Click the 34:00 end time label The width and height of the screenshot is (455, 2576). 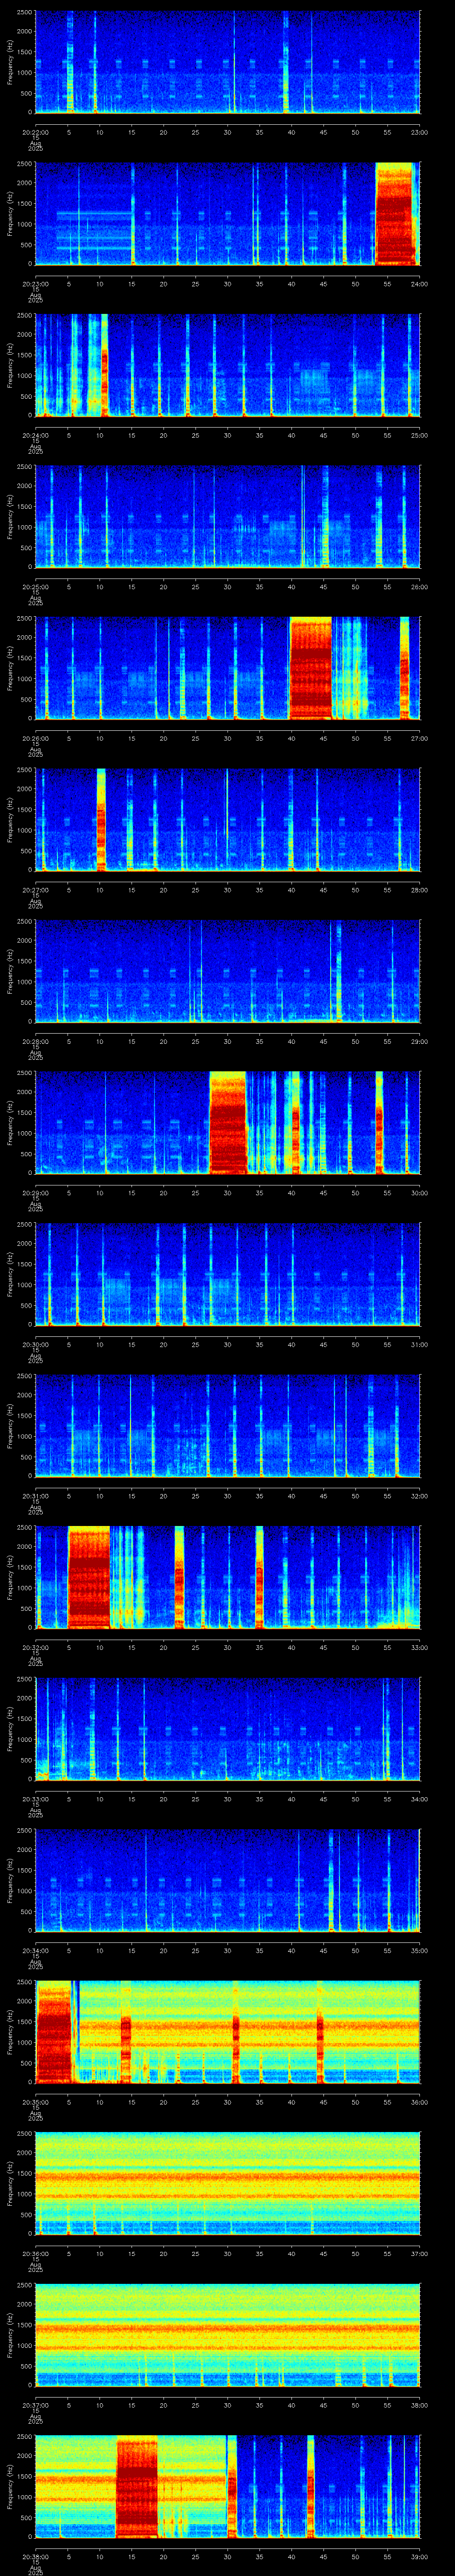pyautogui.click(x=419, y=1798)
